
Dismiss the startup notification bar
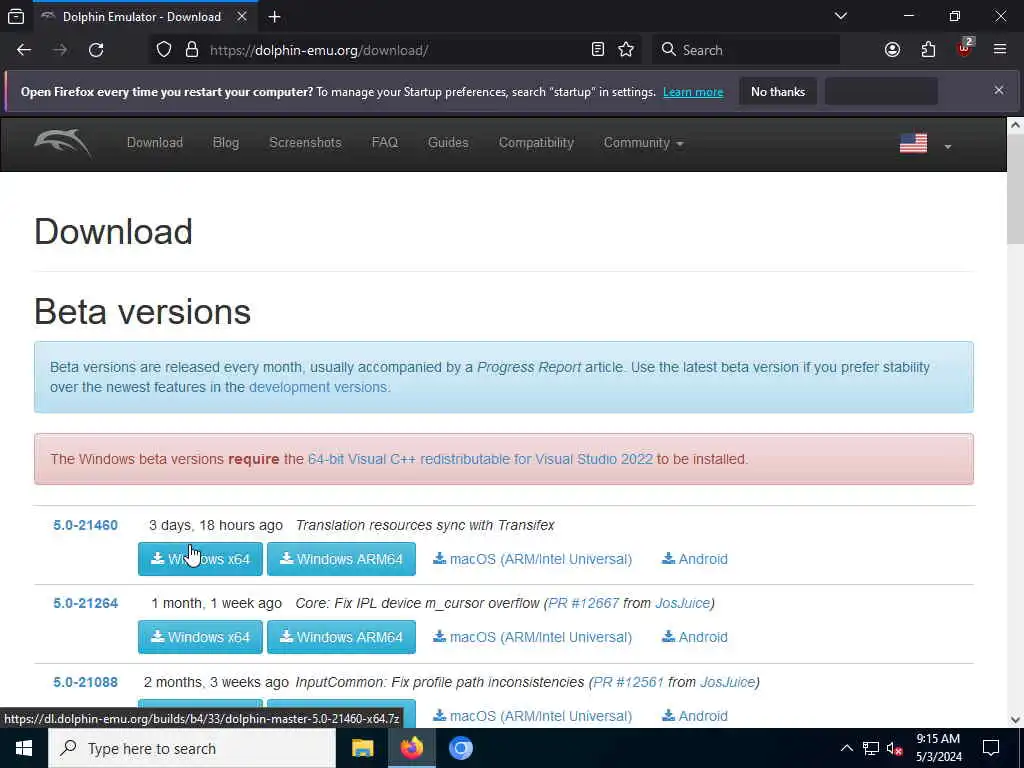click(x=999, y=90)
